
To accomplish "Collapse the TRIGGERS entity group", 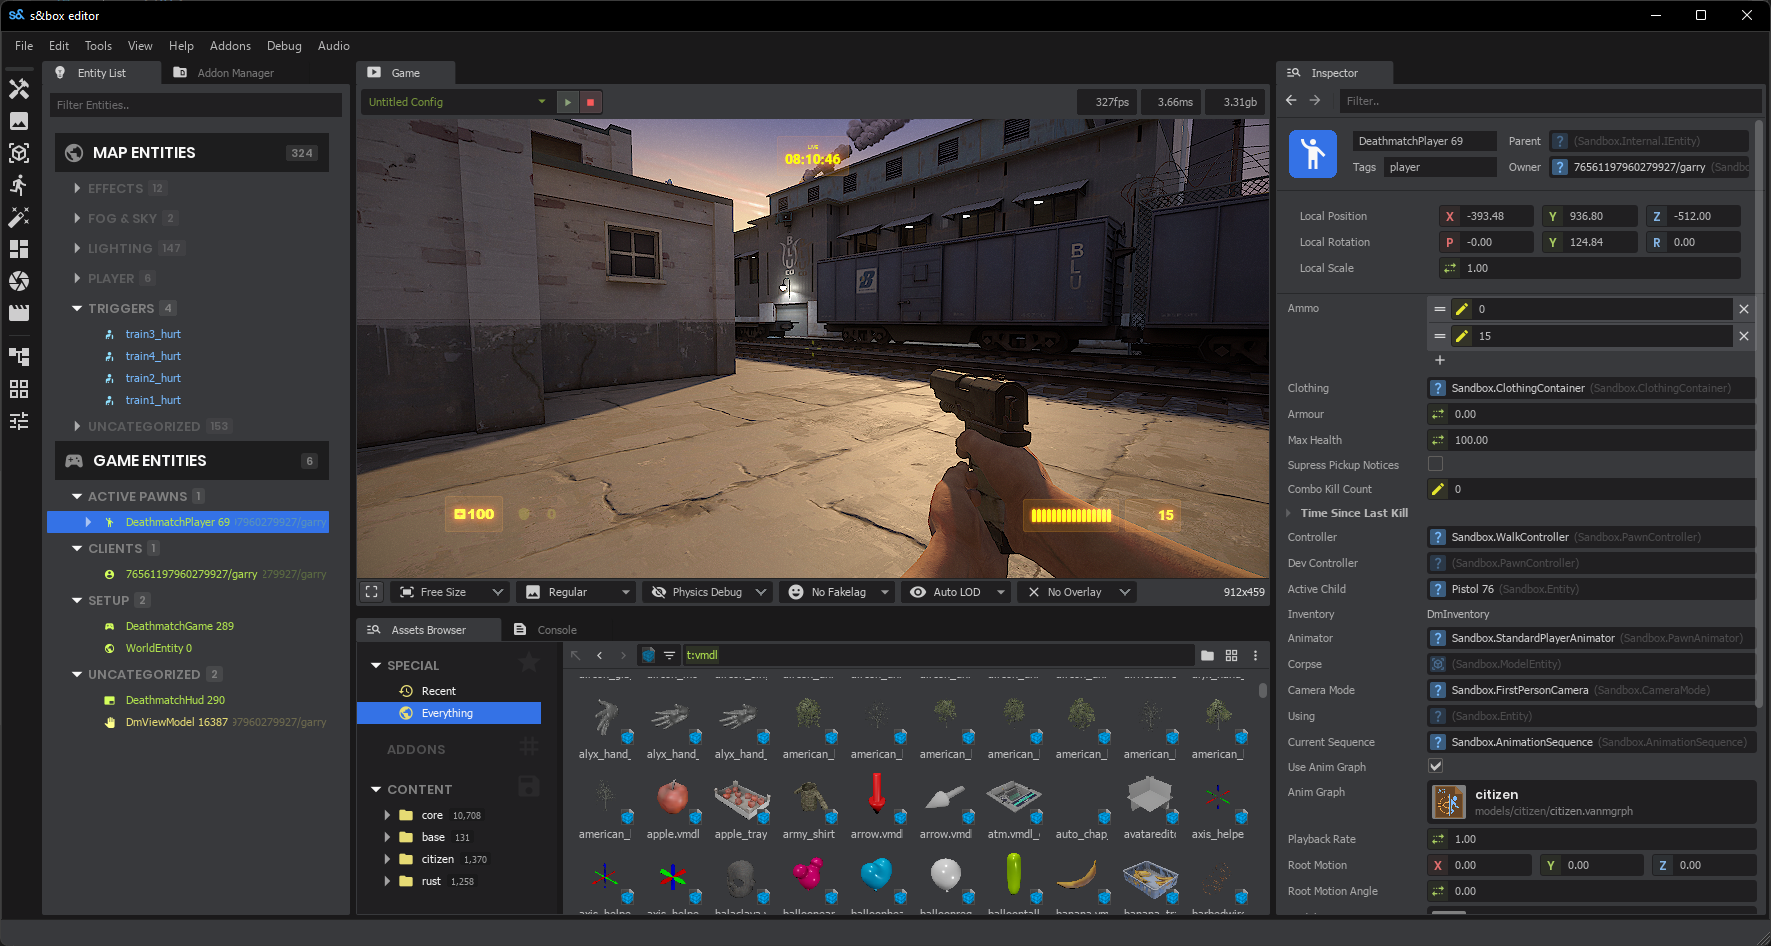I will point(77,308).
